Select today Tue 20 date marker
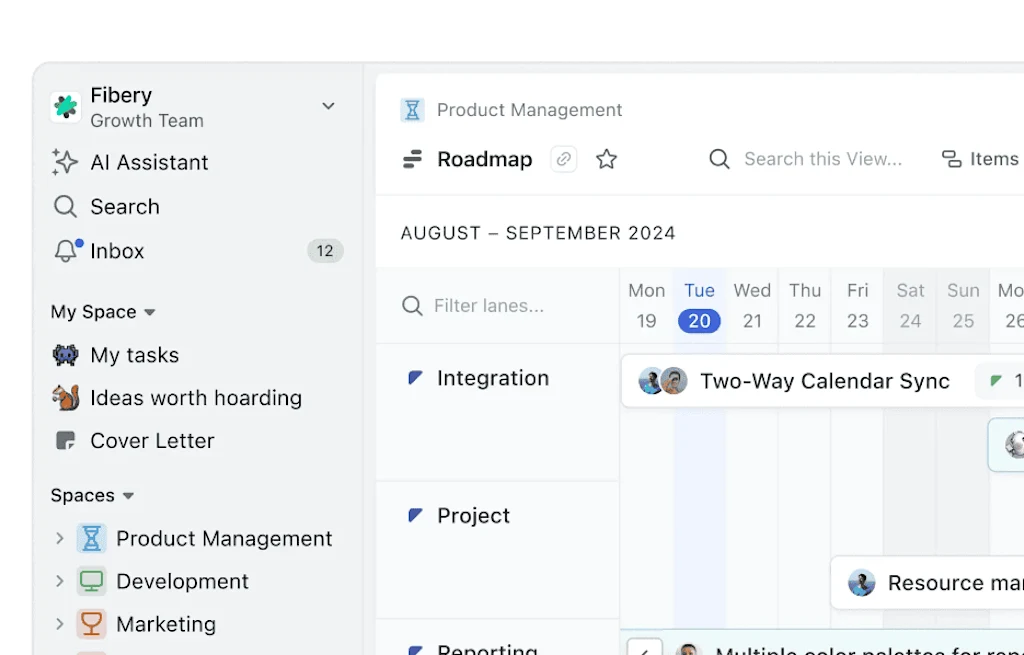Image resolution: width=1024 pixels, height=655 pixels. [699, 321]
